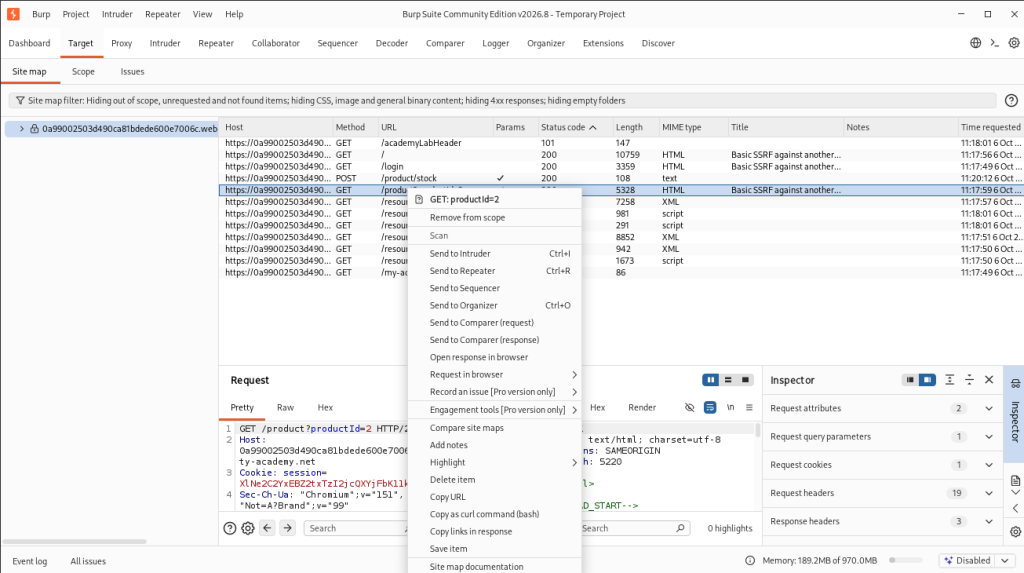Click the Response vertical scrollbar

(x=758, y=430)
